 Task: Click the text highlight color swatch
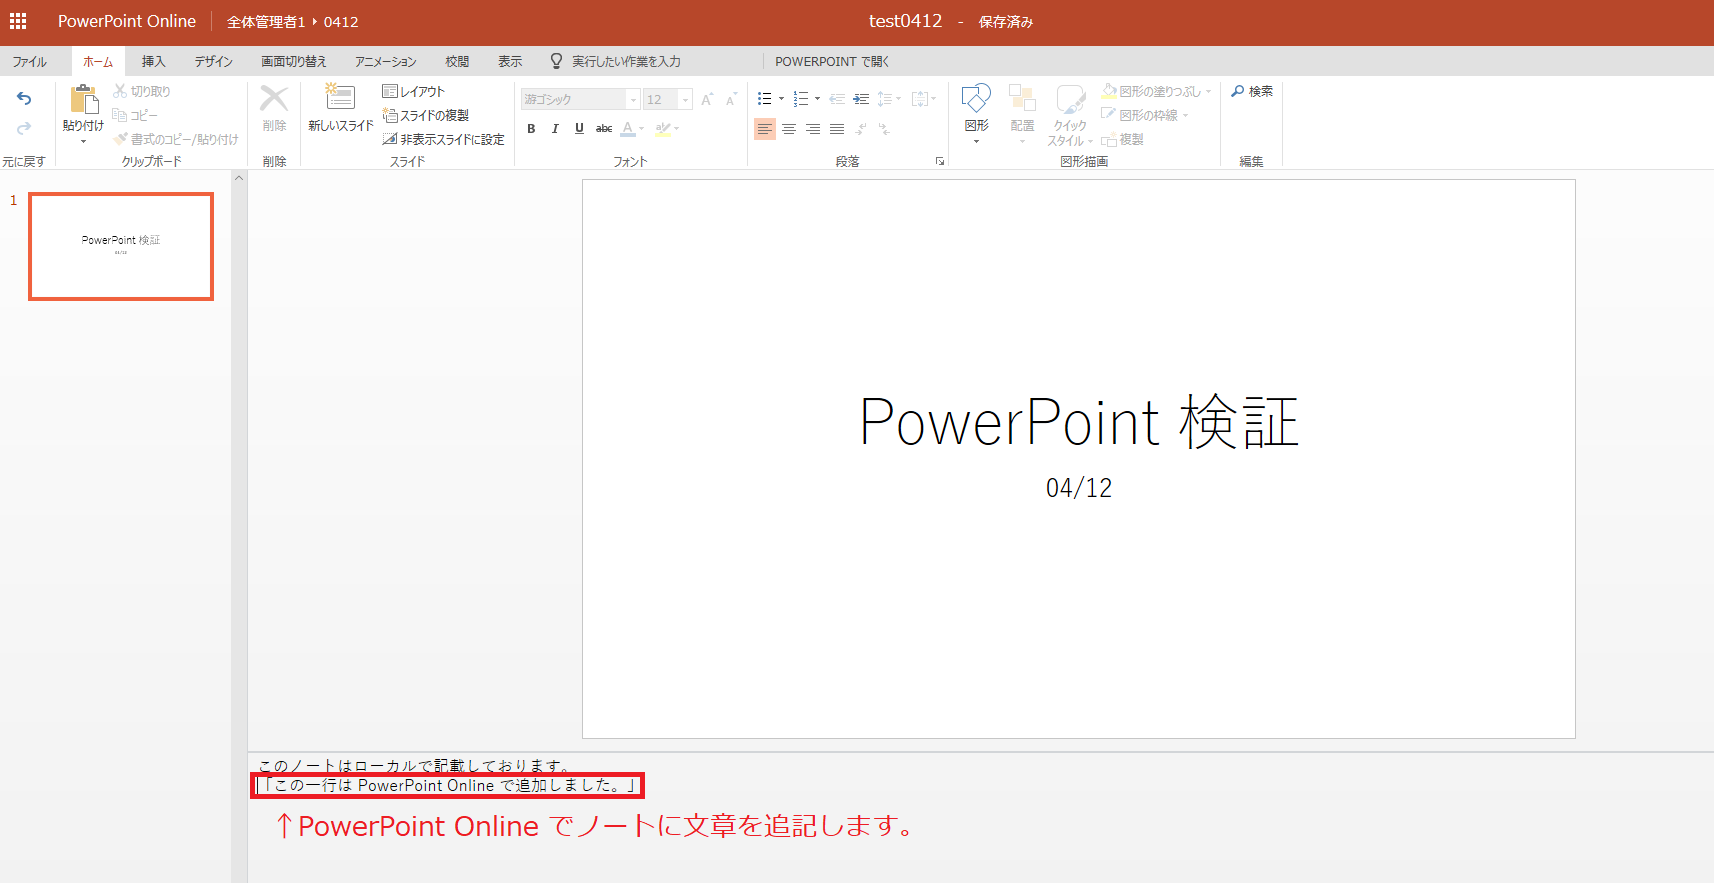point(663,129)
